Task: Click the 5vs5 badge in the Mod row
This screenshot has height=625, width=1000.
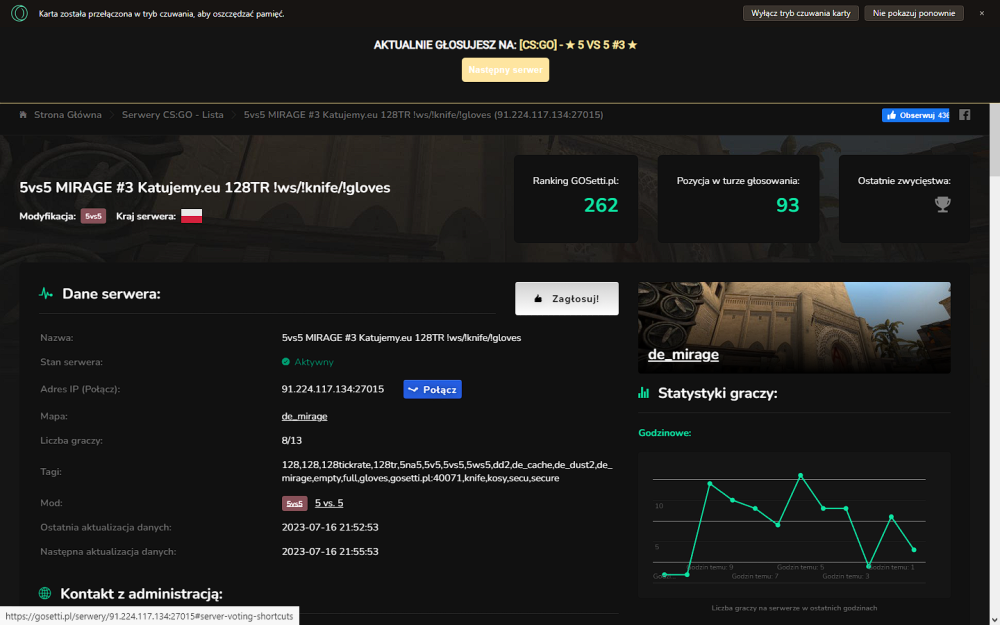Action: pyautogui.click(x=295, y=503)
